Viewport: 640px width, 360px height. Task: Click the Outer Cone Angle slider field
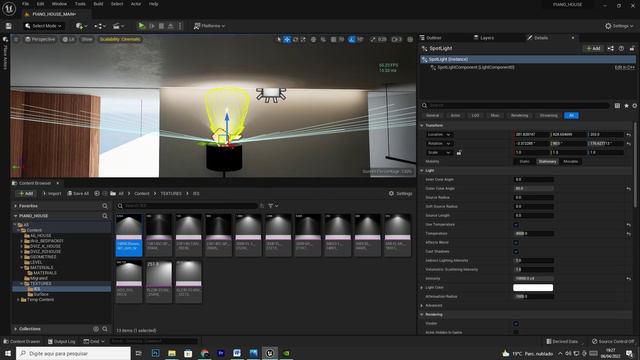[x=533, y=189]
